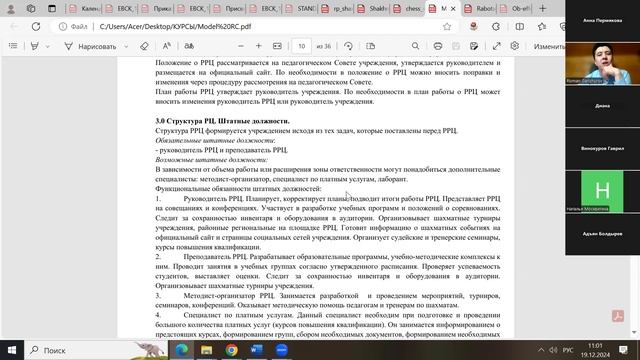Select Винокуров Гаврил participant tile
Image resolution: width=640 pixels, height=360 pixels.
602,149
